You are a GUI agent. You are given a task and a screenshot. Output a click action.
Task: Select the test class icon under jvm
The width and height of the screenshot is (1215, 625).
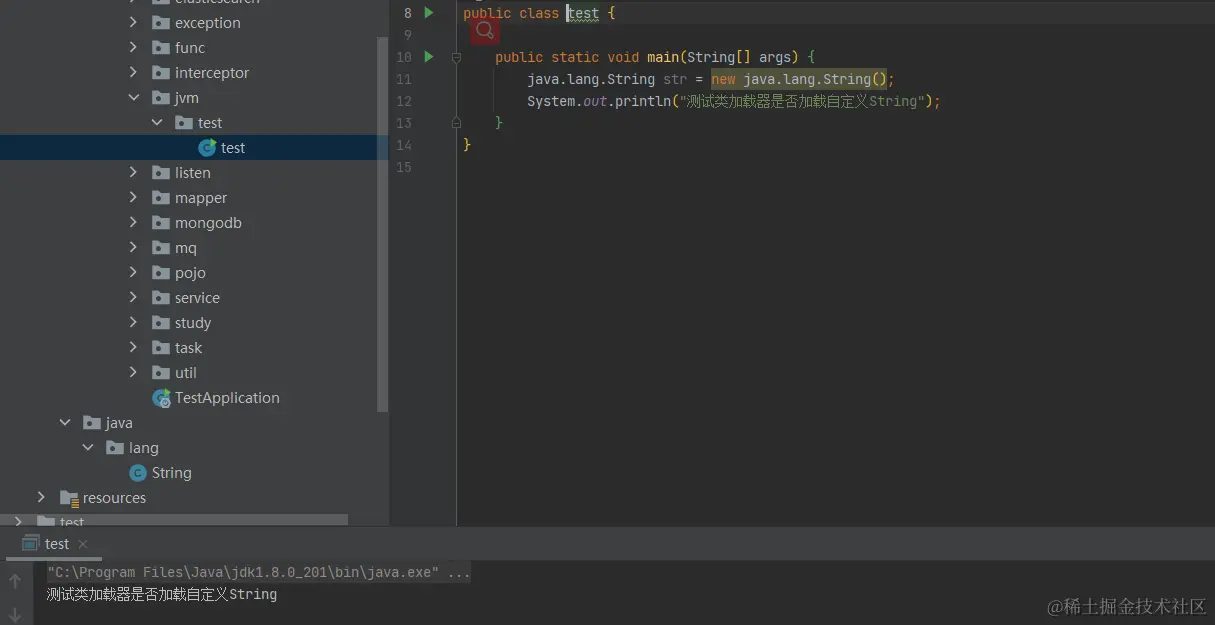207,148
